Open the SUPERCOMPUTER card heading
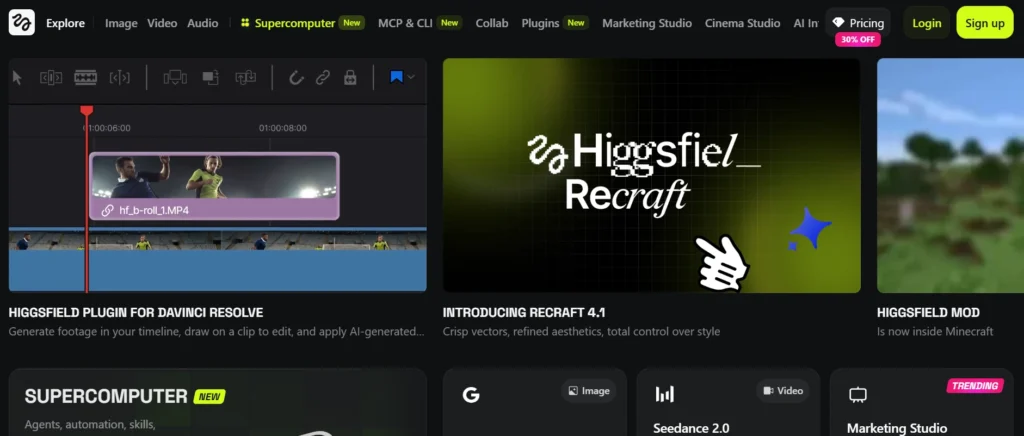1024x436 pixels. 106,396
